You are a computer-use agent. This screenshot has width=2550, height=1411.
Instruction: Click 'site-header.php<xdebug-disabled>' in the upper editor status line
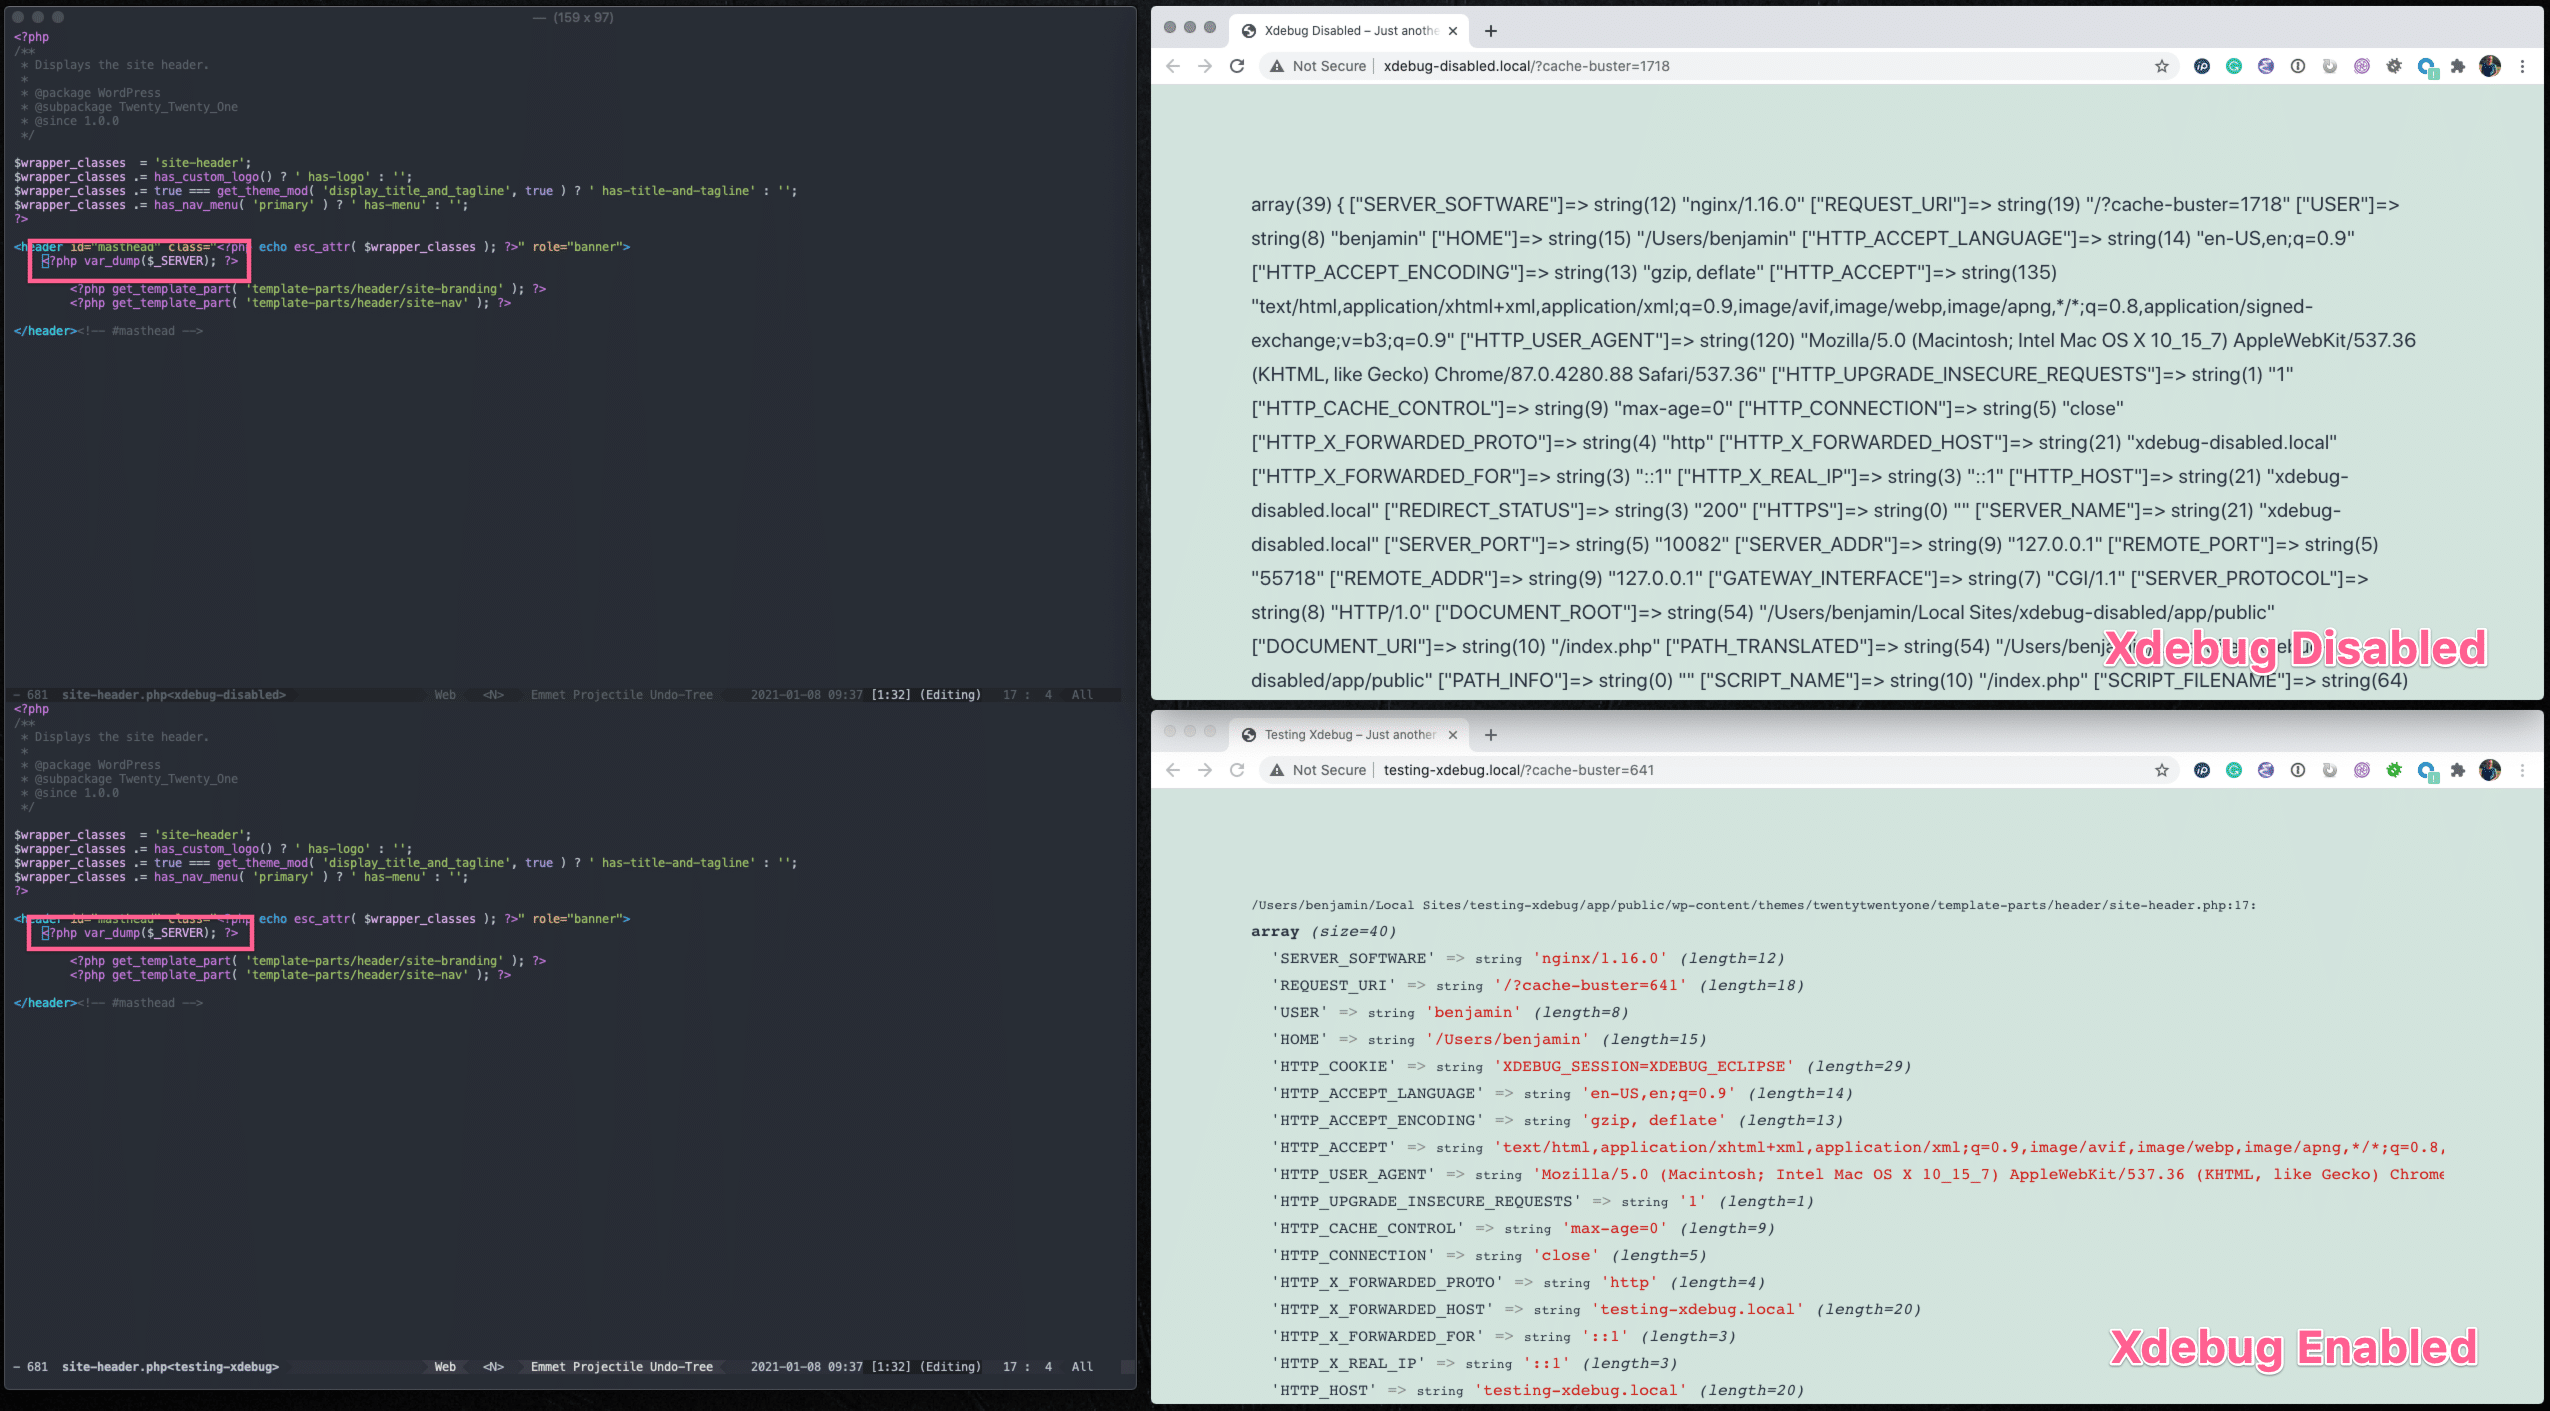tap(174, 695)
